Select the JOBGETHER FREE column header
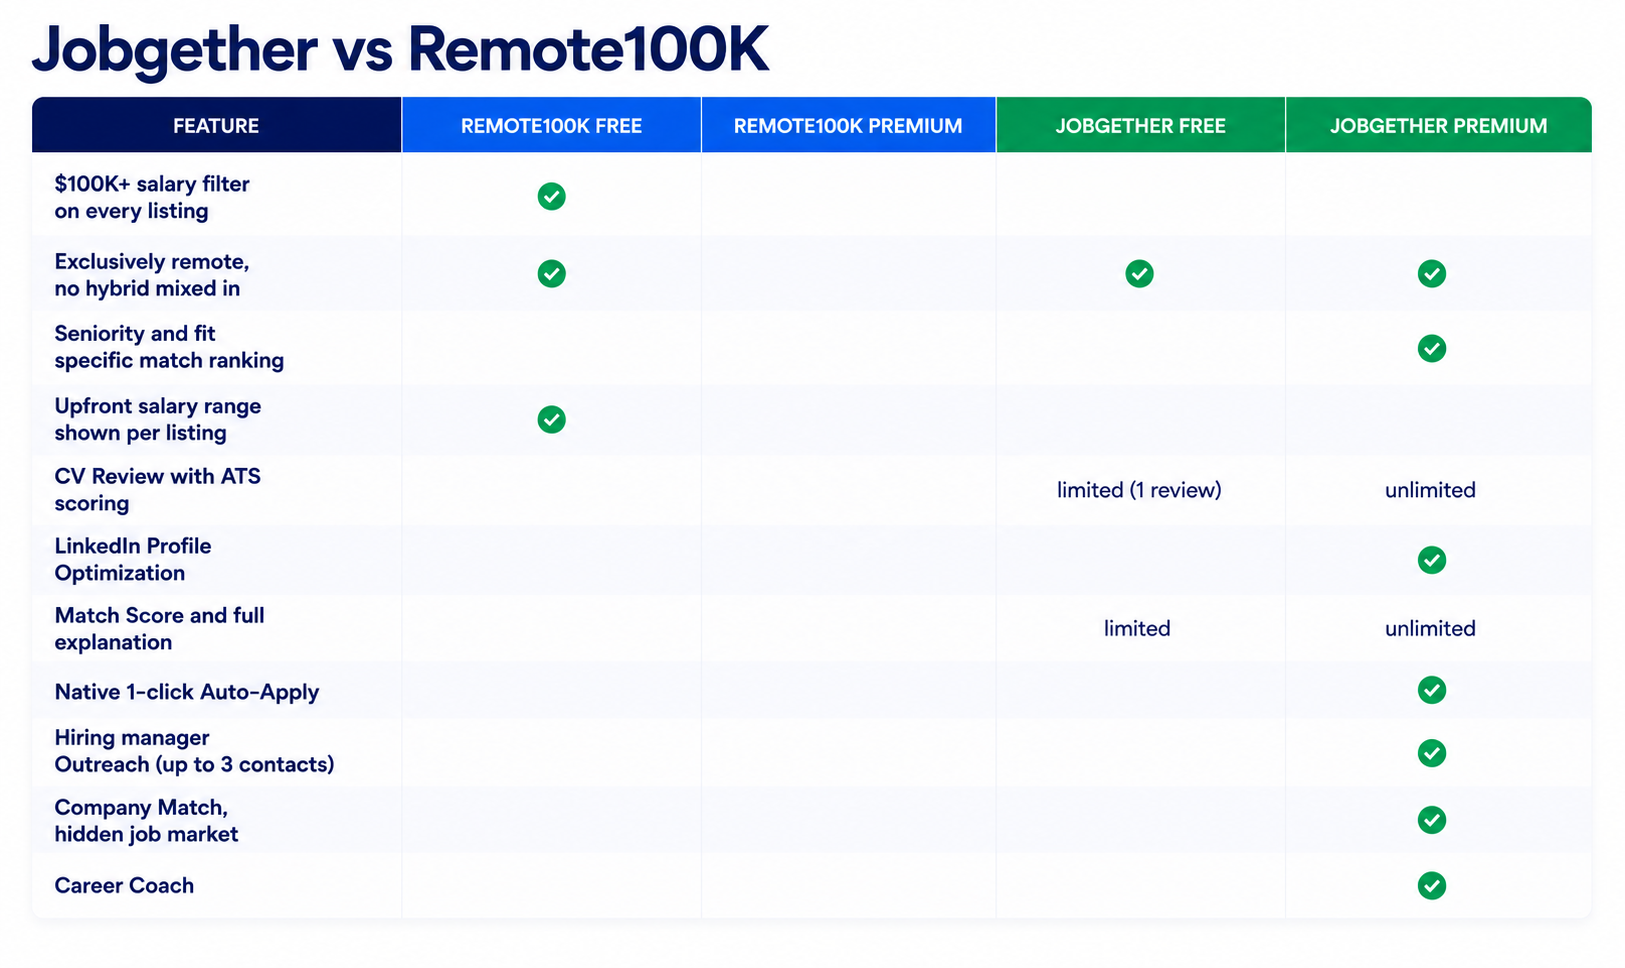 1140,125
